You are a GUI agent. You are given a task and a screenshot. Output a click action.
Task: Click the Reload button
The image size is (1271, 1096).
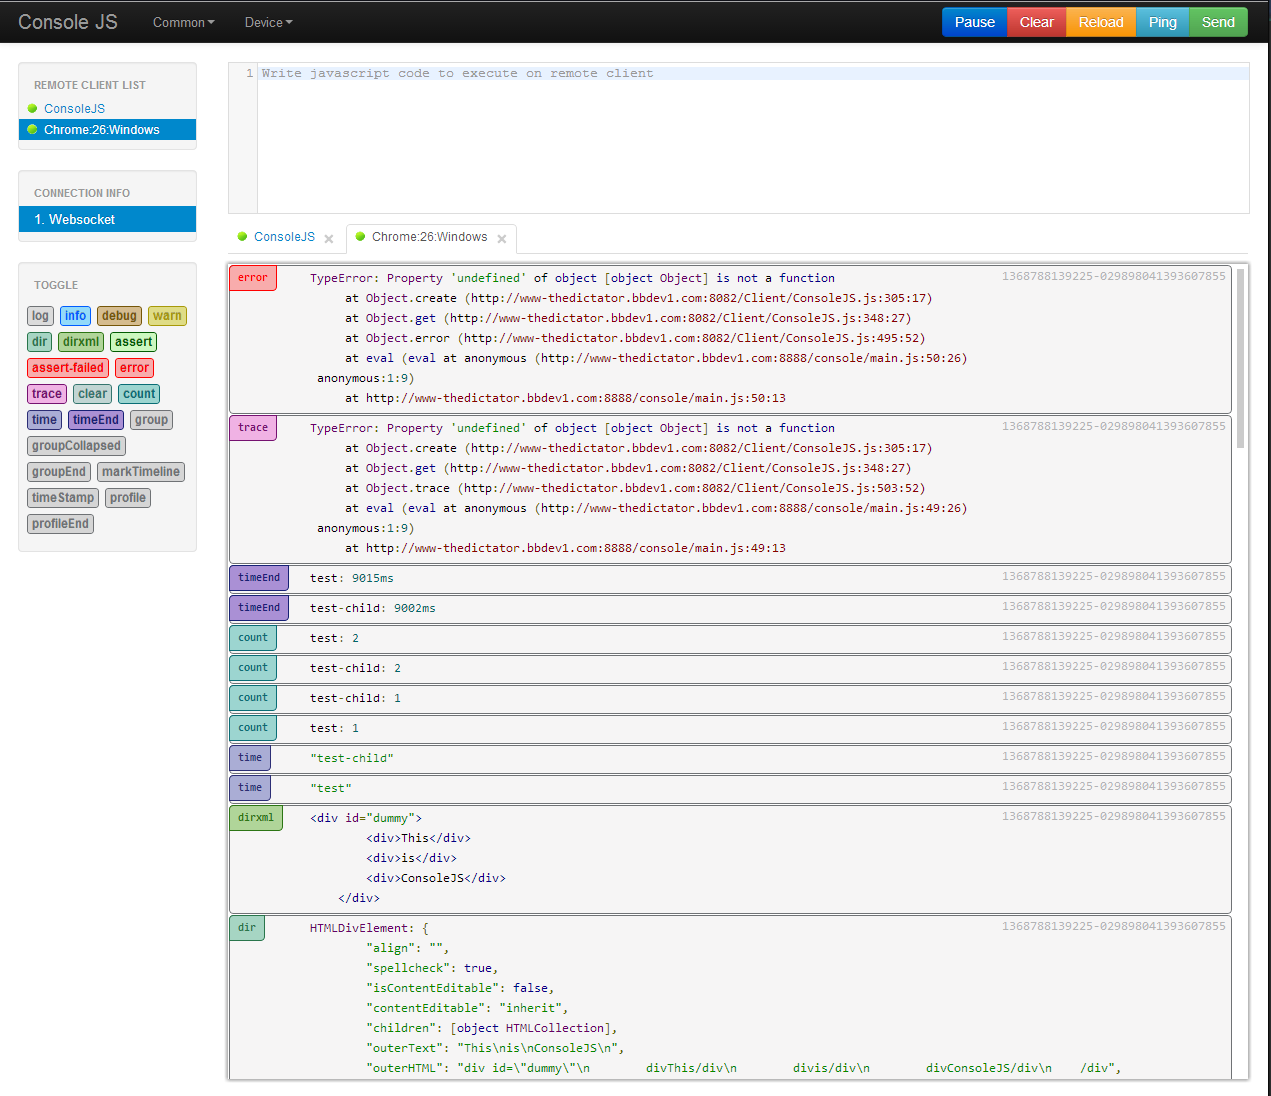(1101, 22)
